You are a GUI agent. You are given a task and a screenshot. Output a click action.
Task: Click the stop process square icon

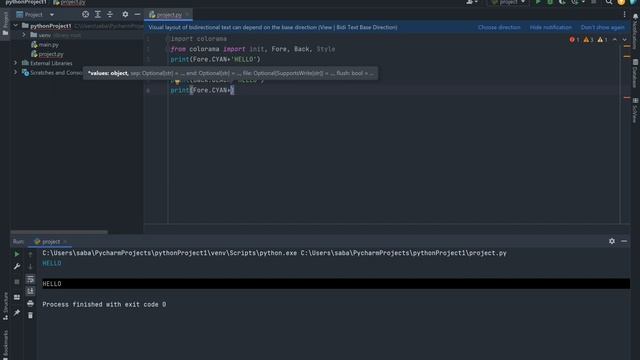(17, 282)
